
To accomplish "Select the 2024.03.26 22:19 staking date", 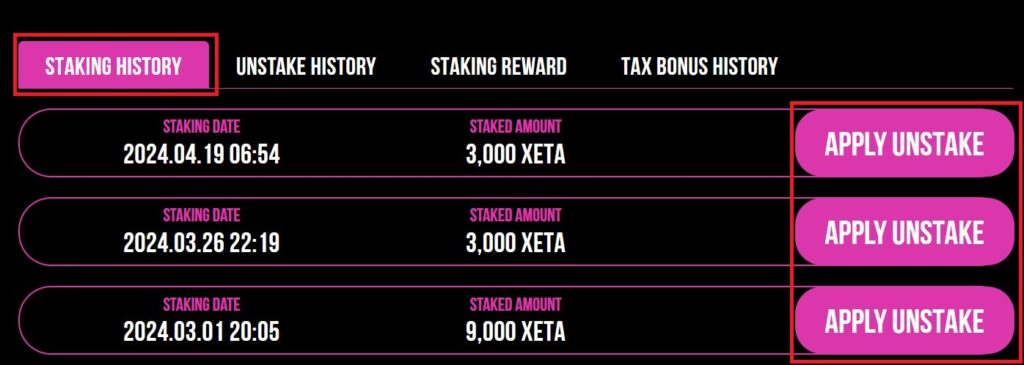I will [x=201, y=244].
